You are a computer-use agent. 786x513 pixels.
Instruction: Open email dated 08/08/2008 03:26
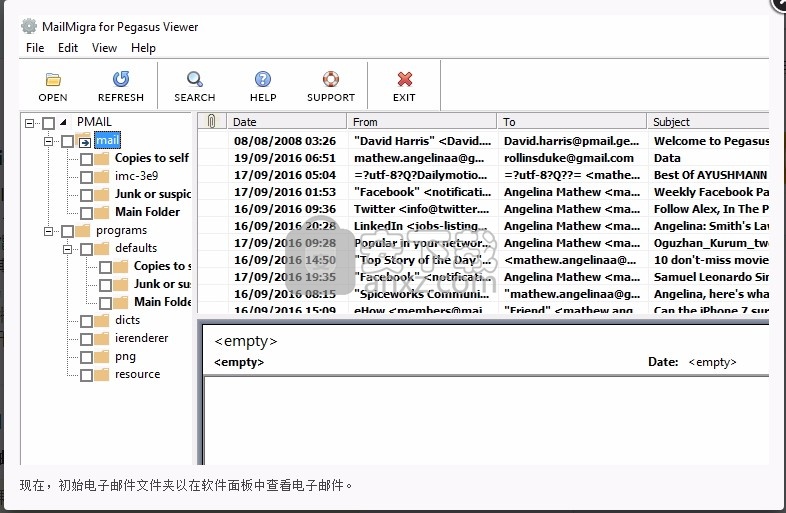click(x=483, y=141)
